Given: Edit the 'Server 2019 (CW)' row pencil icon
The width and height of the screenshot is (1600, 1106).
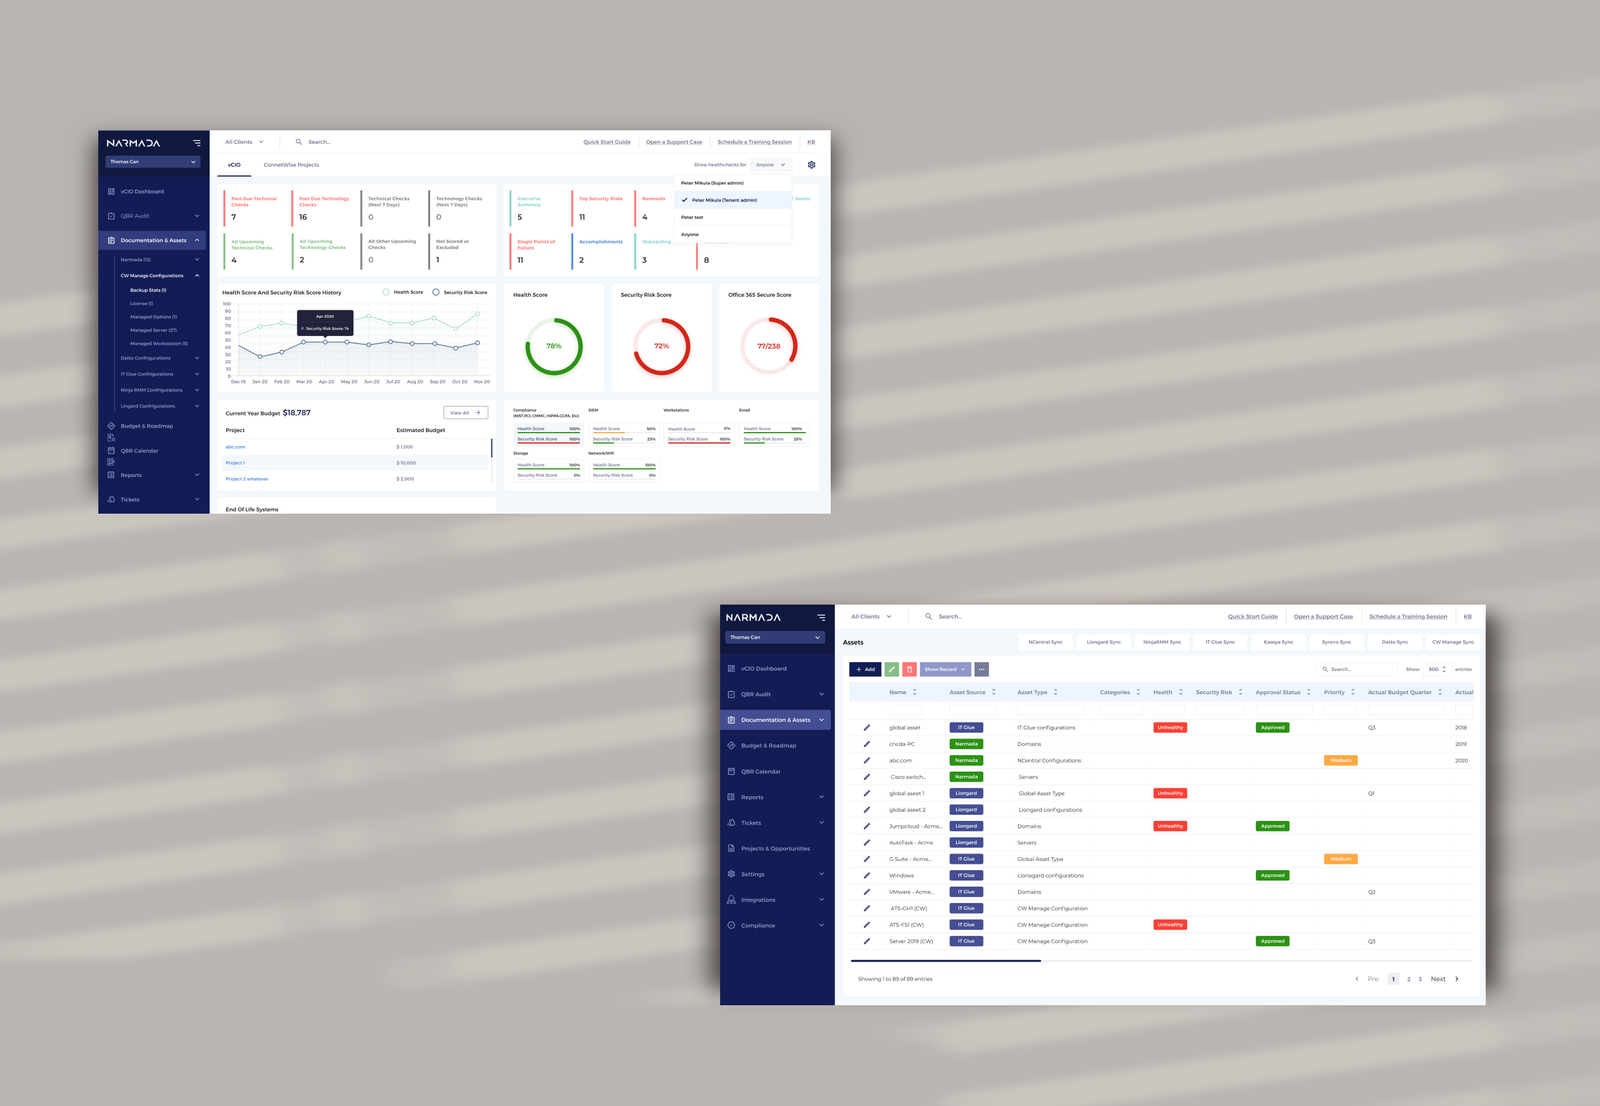Looking at the screenshot, I should pyautogui.click(x=866, y=941).
